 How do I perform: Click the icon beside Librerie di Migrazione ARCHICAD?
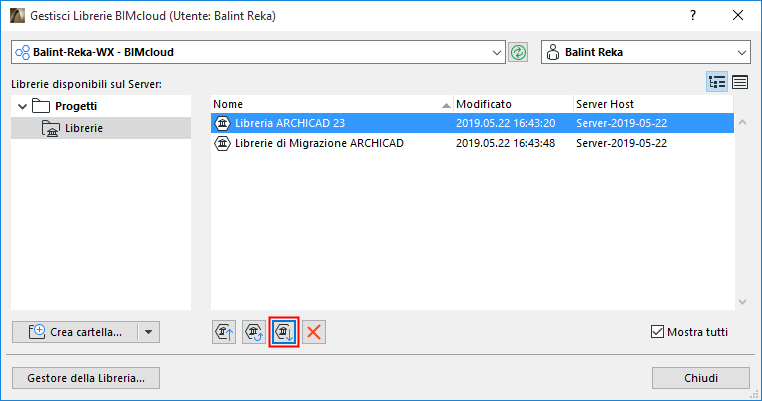point(223,143)
